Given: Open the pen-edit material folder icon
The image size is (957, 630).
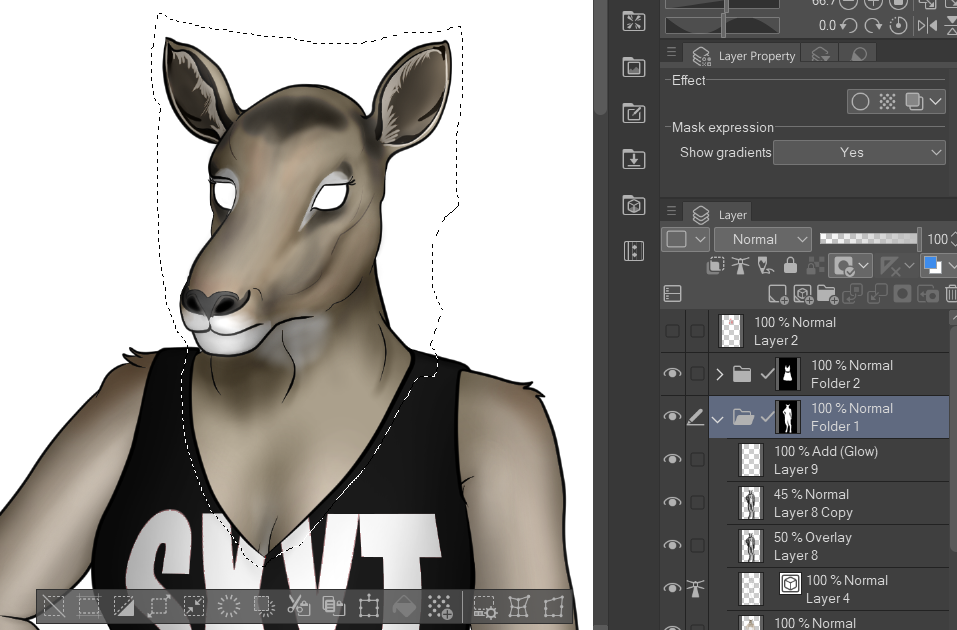Looking at the screenshot, I should [x=634, y=114].
